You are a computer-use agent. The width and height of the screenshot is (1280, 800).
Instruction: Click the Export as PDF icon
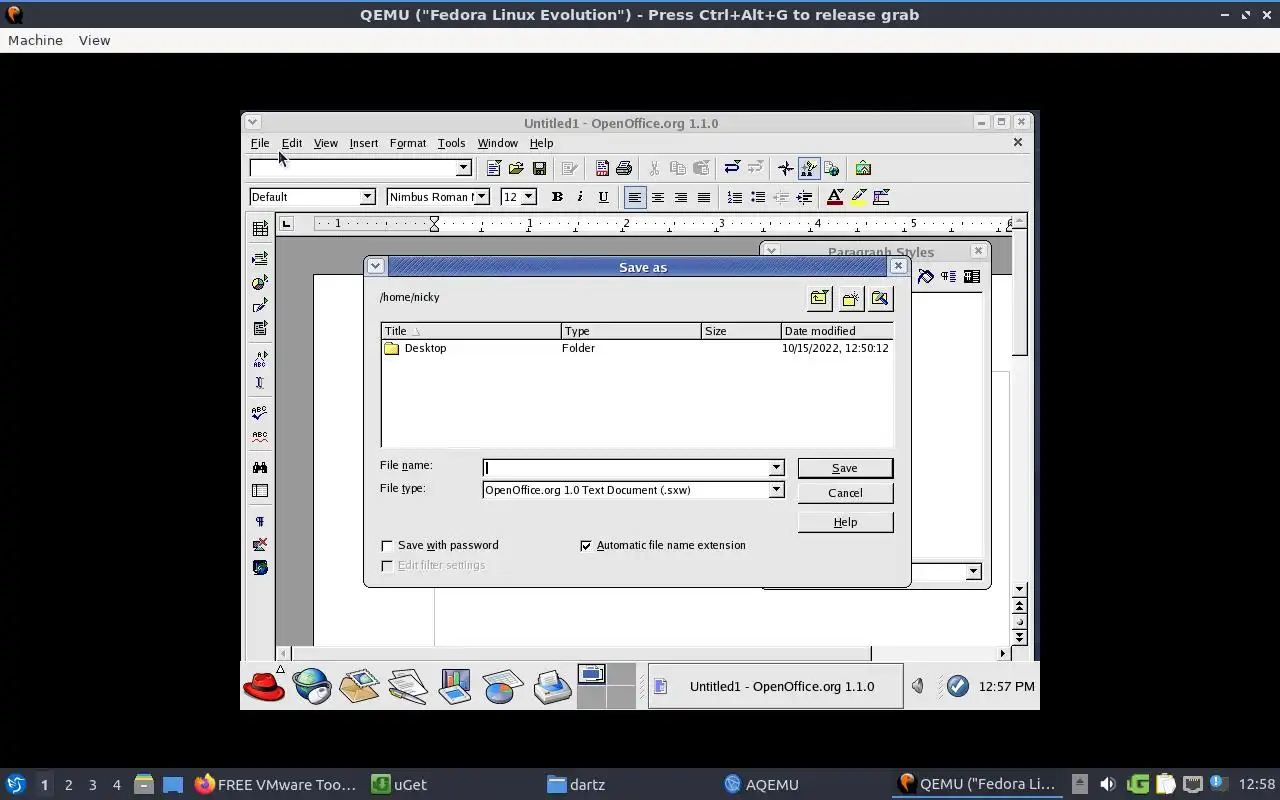pyautogui.click(x=601, y=168)
